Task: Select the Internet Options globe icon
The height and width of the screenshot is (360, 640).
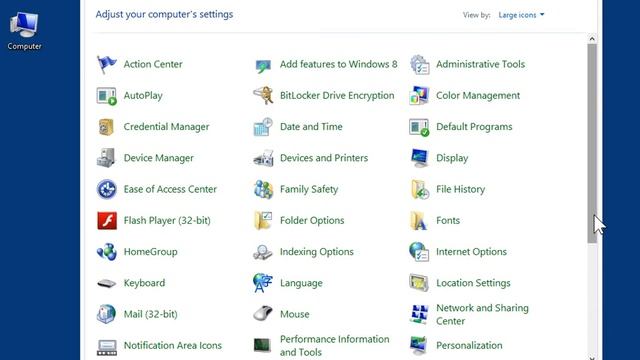Action: tap(419, 252)
